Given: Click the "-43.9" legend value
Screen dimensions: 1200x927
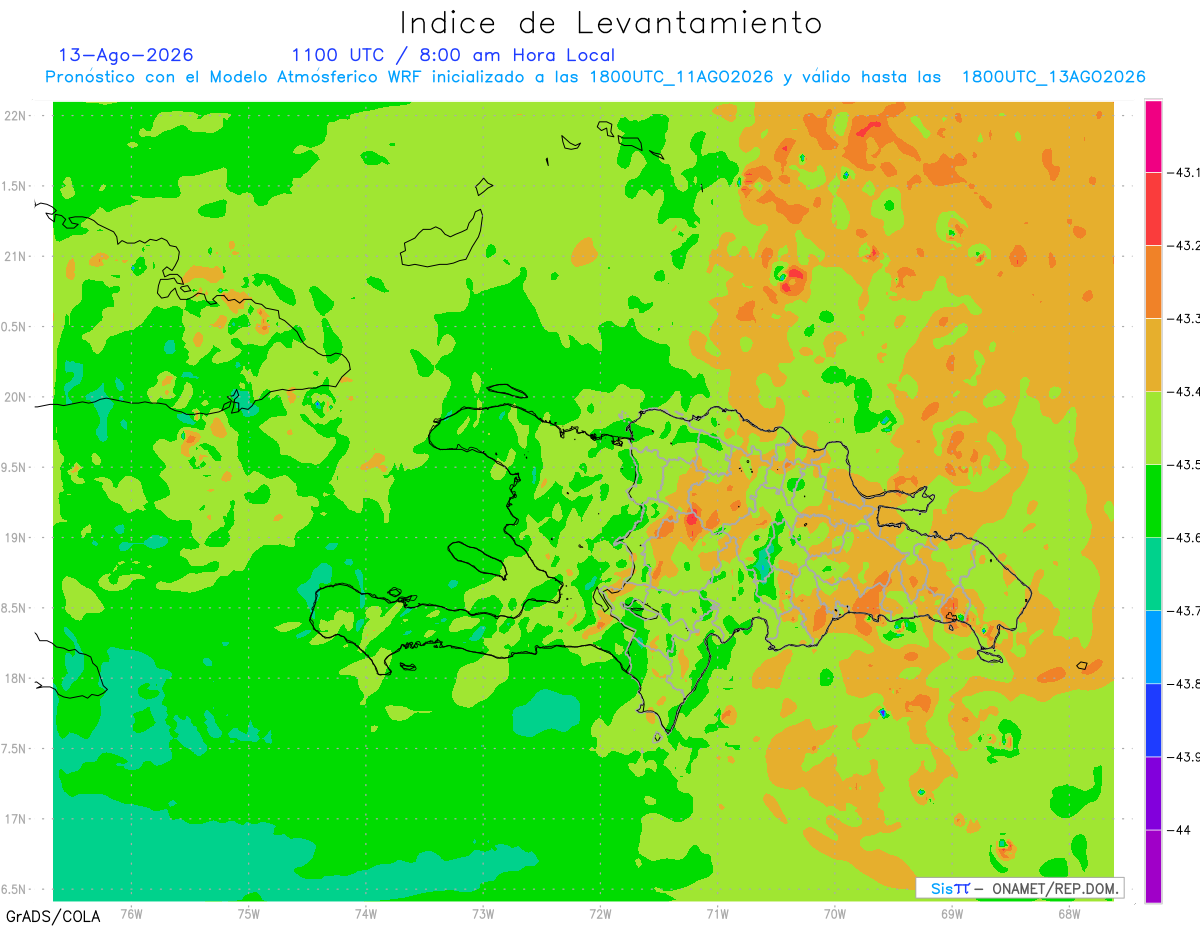Looking at the screenshot, I should (x=1183, y=757).
